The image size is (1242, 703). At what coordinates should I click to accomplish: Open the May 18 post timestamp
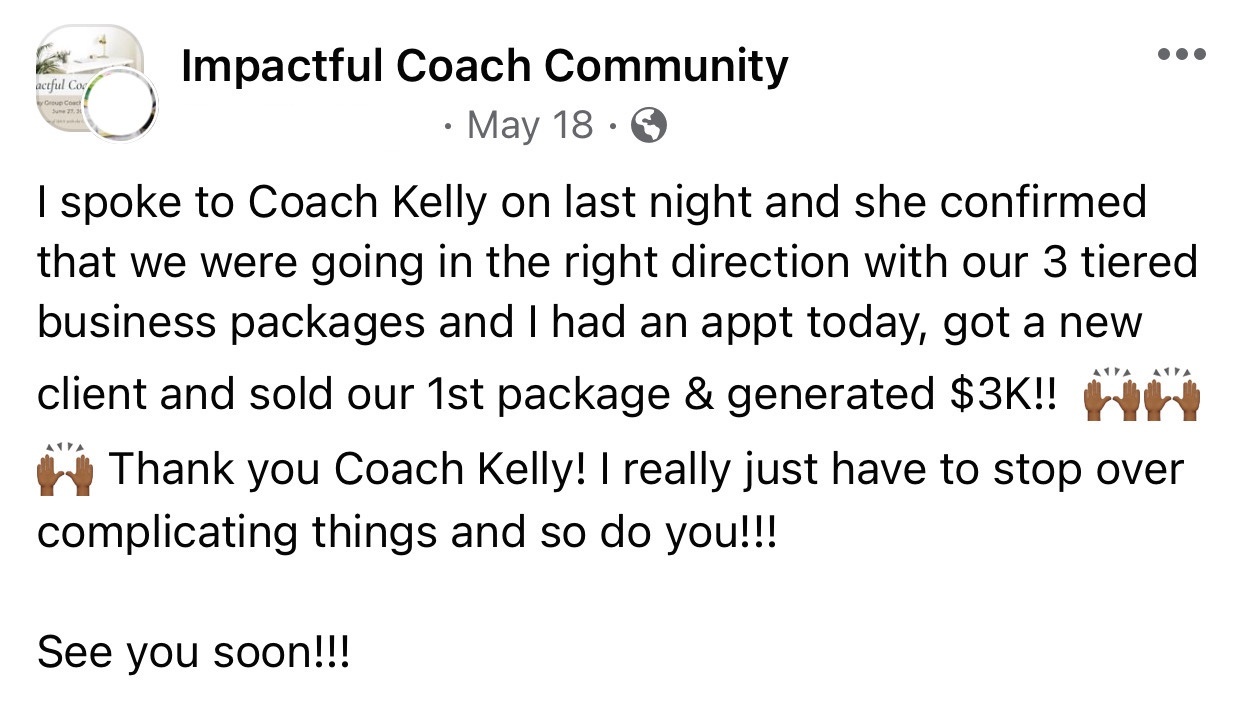tap(530, 126)
